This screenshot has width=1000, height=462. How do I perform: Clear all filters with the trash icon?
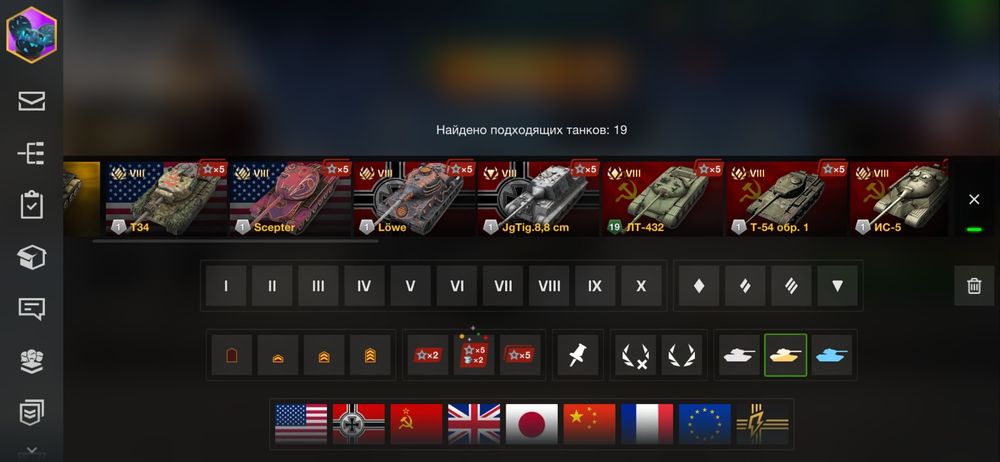click(x=974, y=286)
